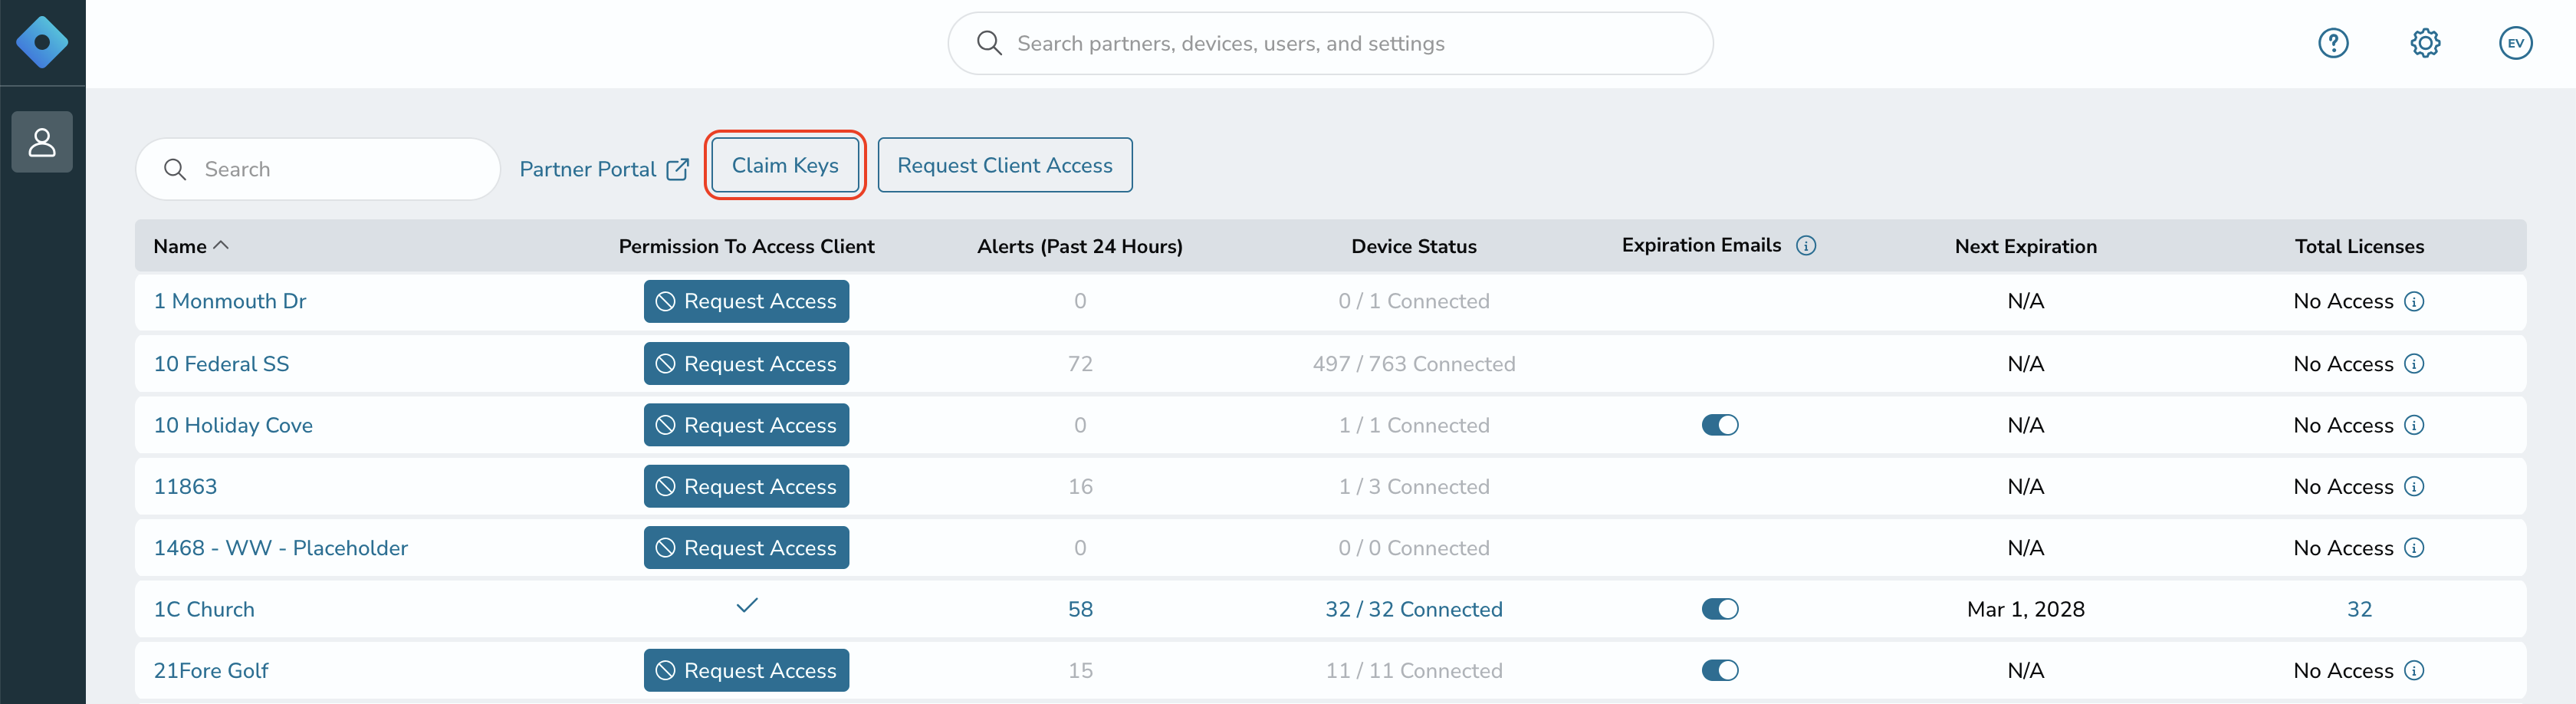Viewport: 2576px width, 704px height.
Task: Click the Permission To Access Client header
Action: (x=746, y=246)
